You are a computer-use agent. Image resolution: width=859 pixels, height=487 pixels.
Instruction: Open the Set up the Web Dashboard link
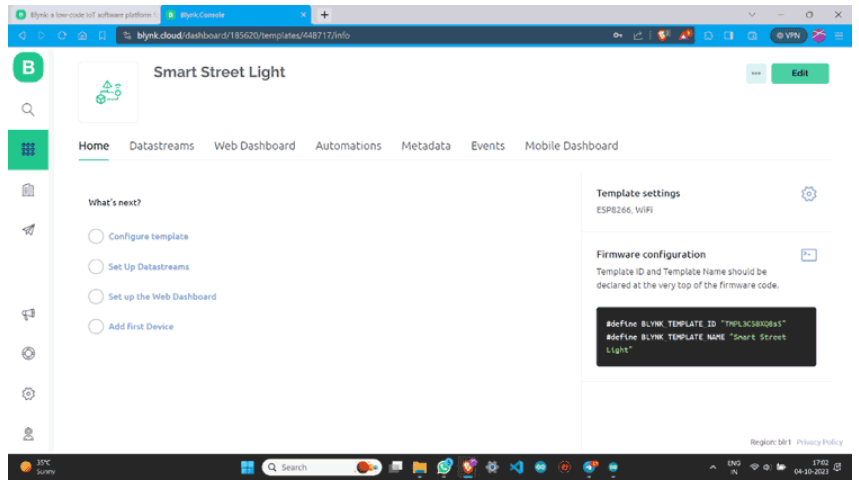(162, 297)
